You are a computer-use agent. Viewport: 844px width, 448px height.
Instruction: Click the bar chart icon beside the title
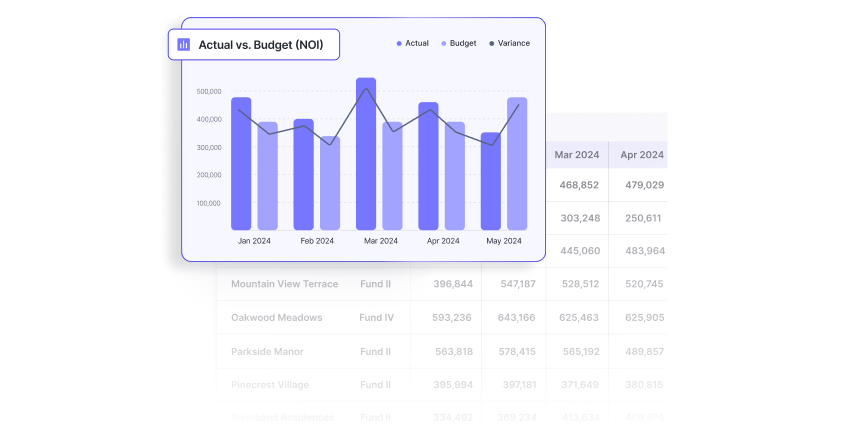pyautogui.click(x=184, y=45)
